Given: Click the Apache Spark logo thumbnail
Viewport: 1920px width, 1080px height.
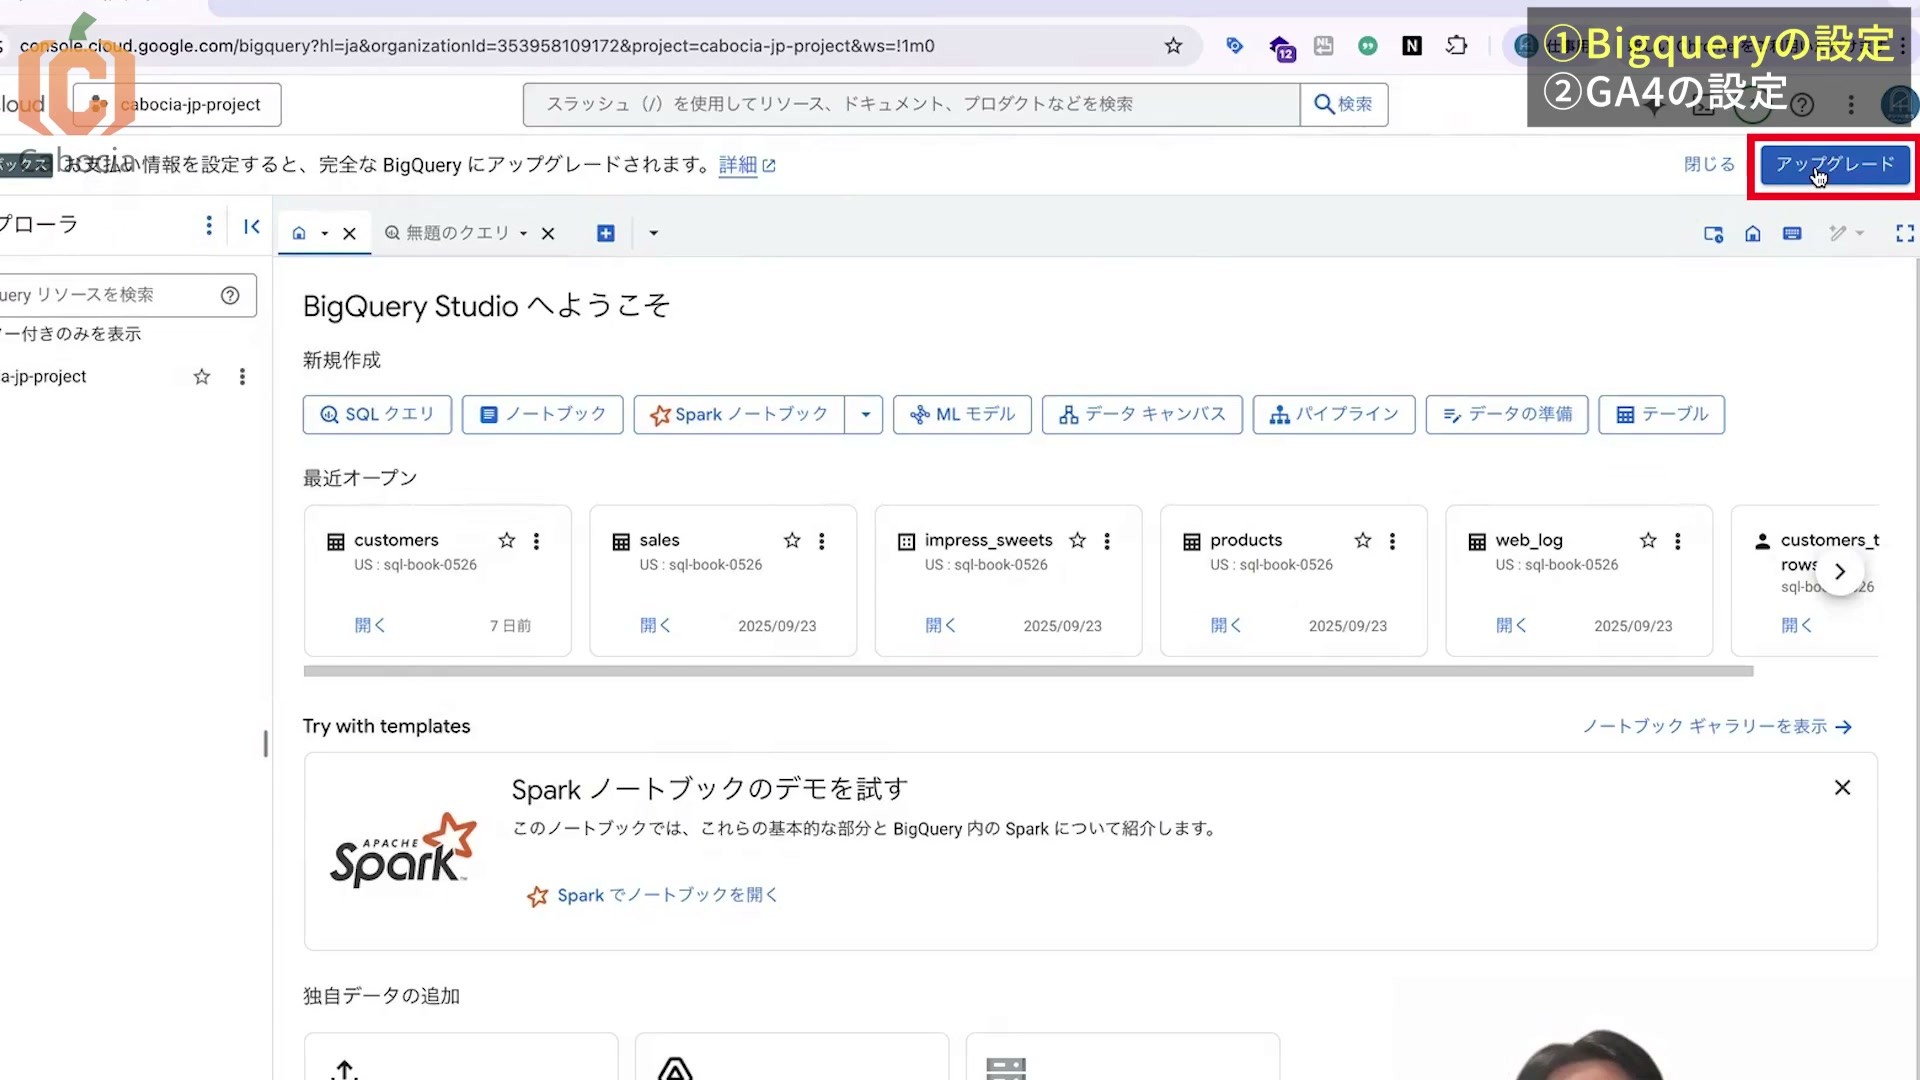Looking at the screenshot, I should pyautogui.click(x=404, y=851).
